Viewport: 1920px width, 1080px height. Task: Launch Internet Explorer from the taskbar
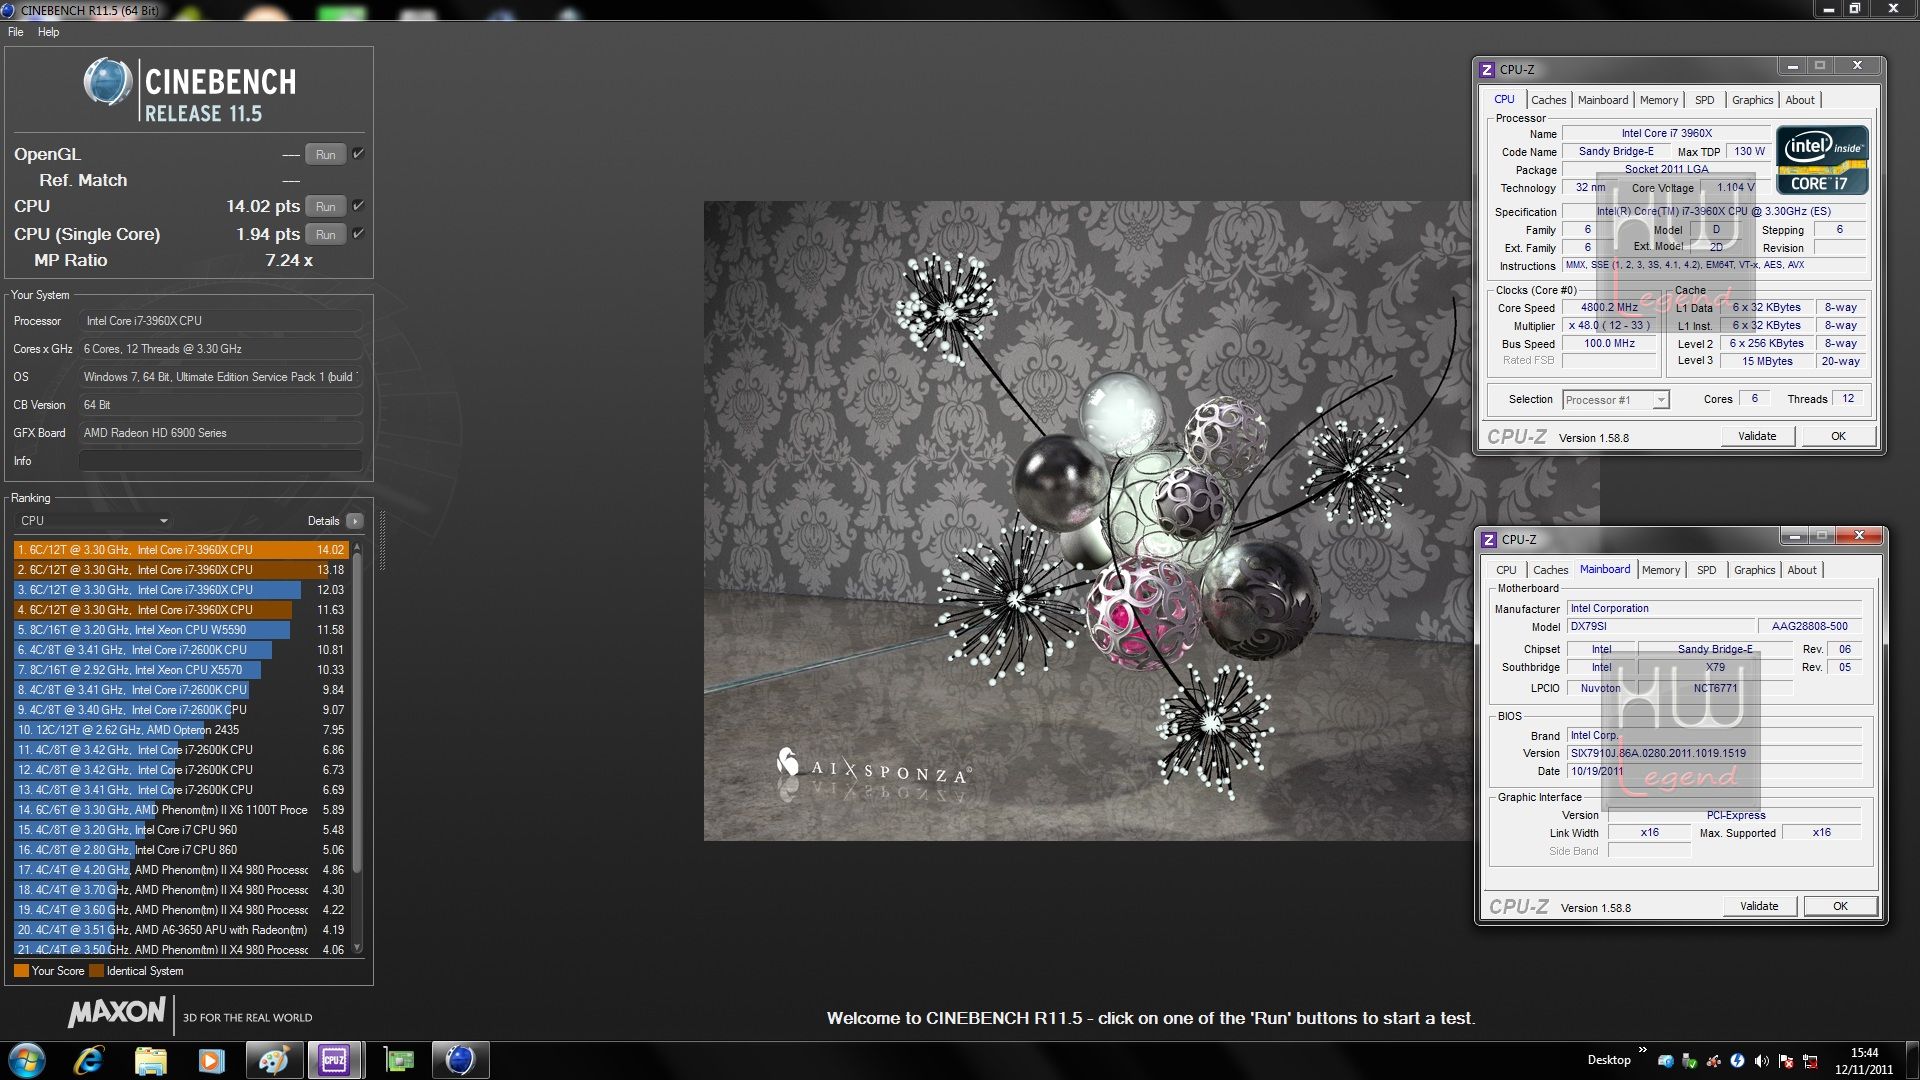[90, 1060]
